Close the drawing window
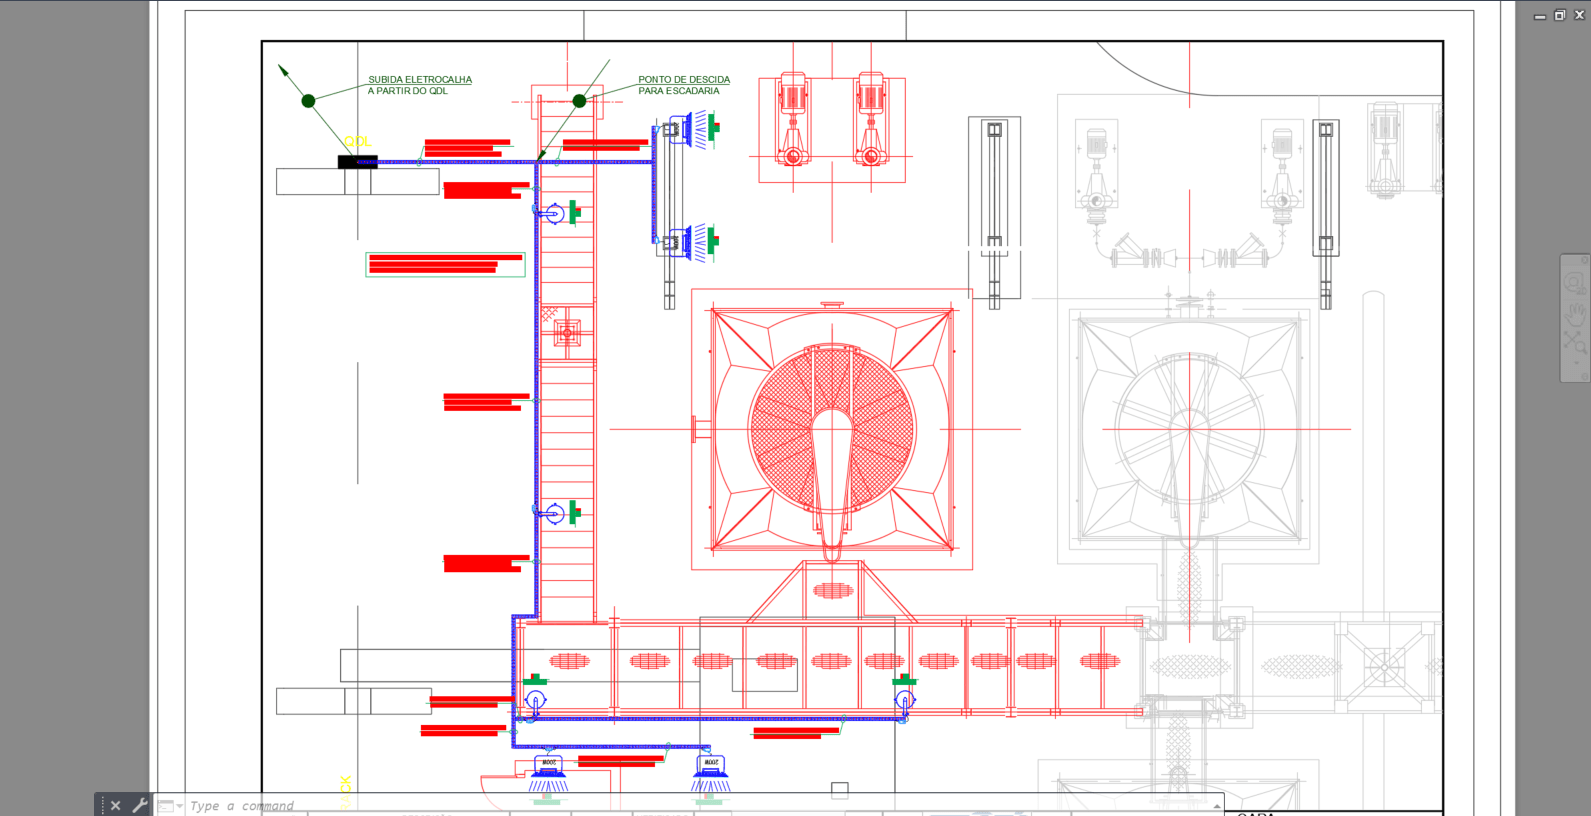Image resolution: width=1591 pixels, height=816 pixels. (1579, 15)
